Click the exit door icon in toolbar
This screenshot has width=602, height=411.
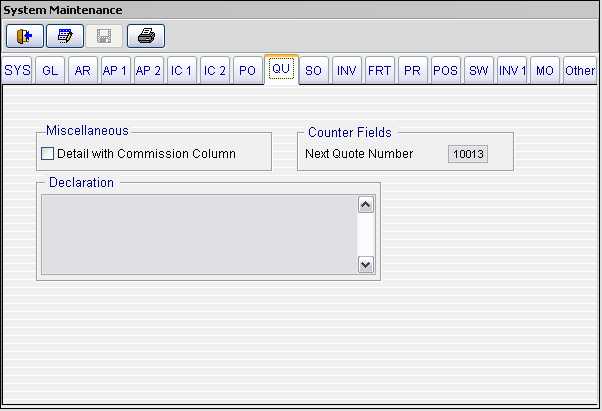click(x=25, y=36)
